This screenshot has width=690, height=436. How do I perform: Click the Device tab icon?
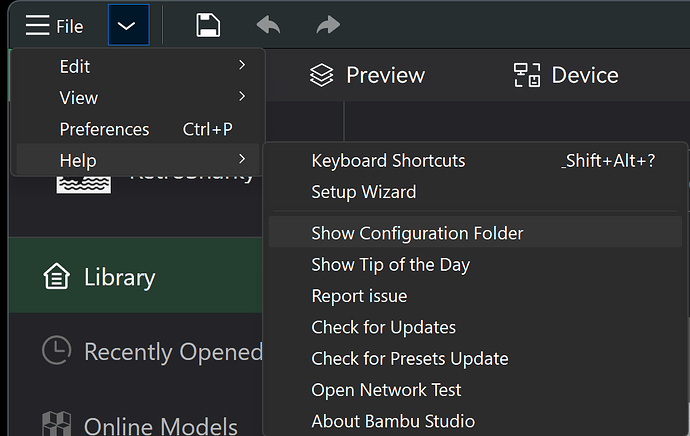pos(527,75)
